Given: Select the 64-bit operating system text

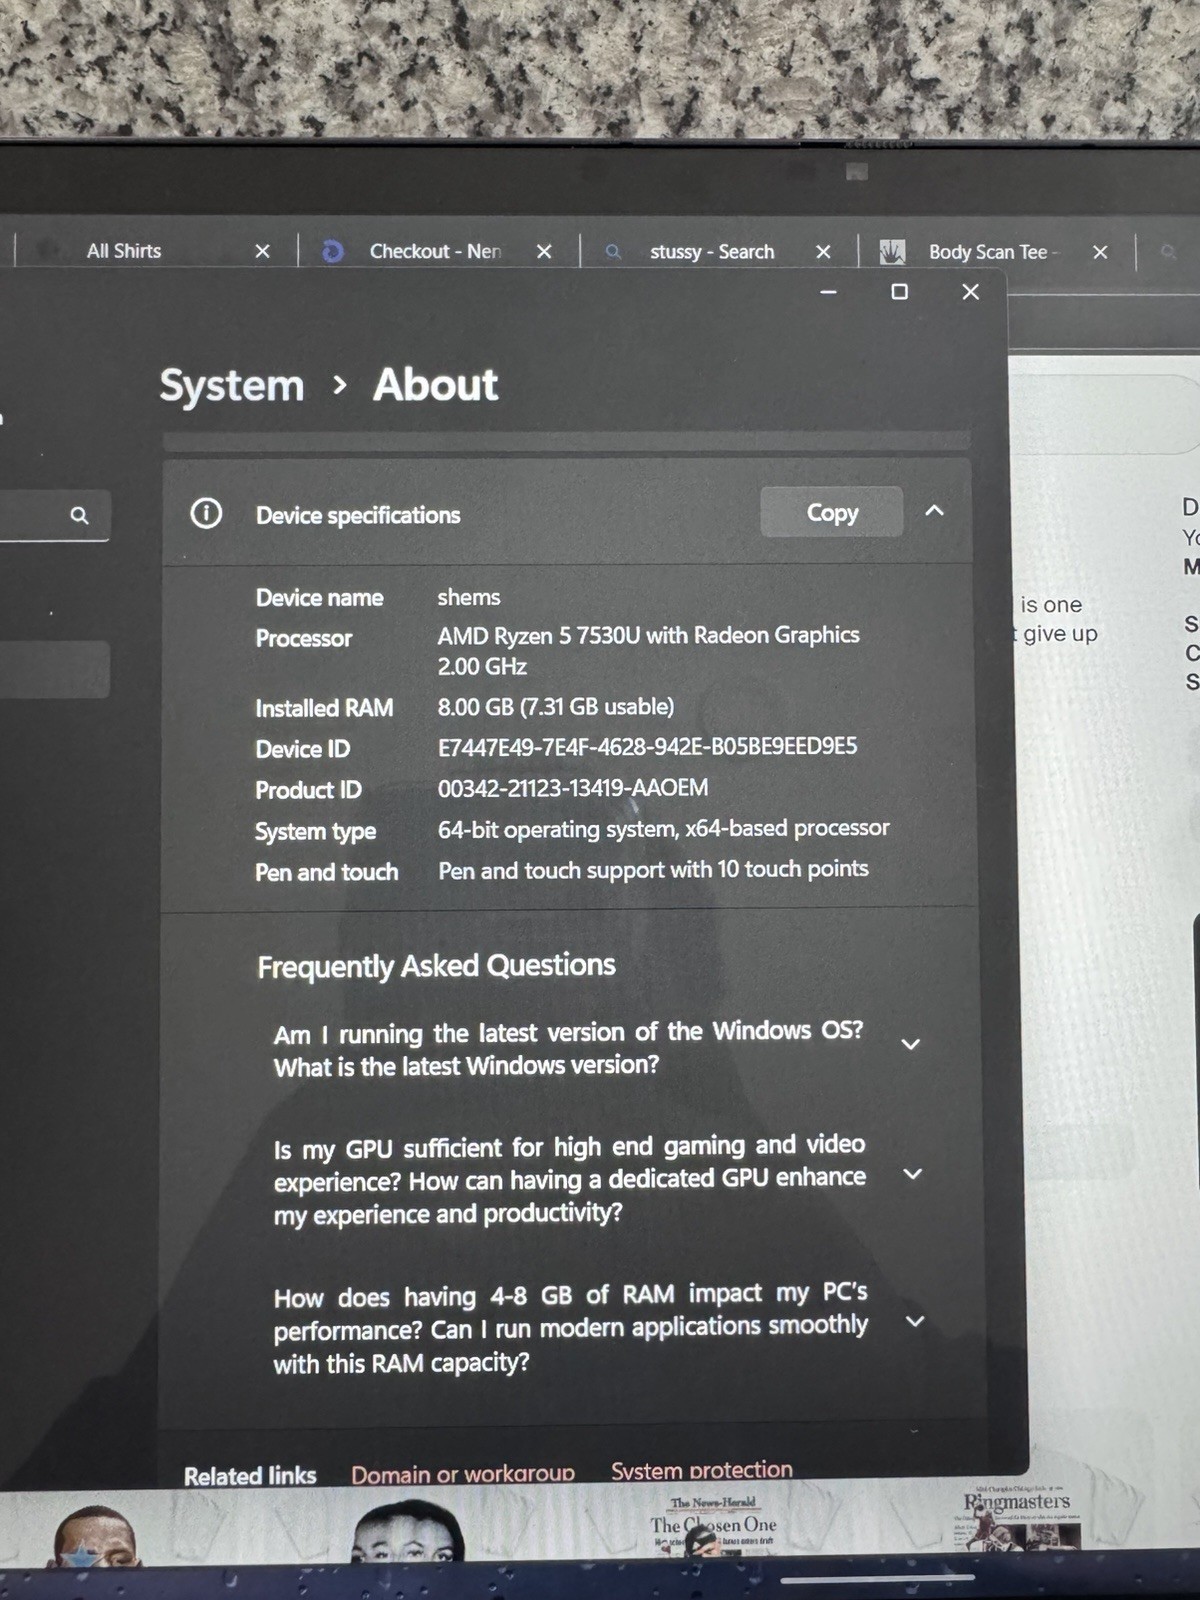Looking at the screenshot, I should [663, 829].
